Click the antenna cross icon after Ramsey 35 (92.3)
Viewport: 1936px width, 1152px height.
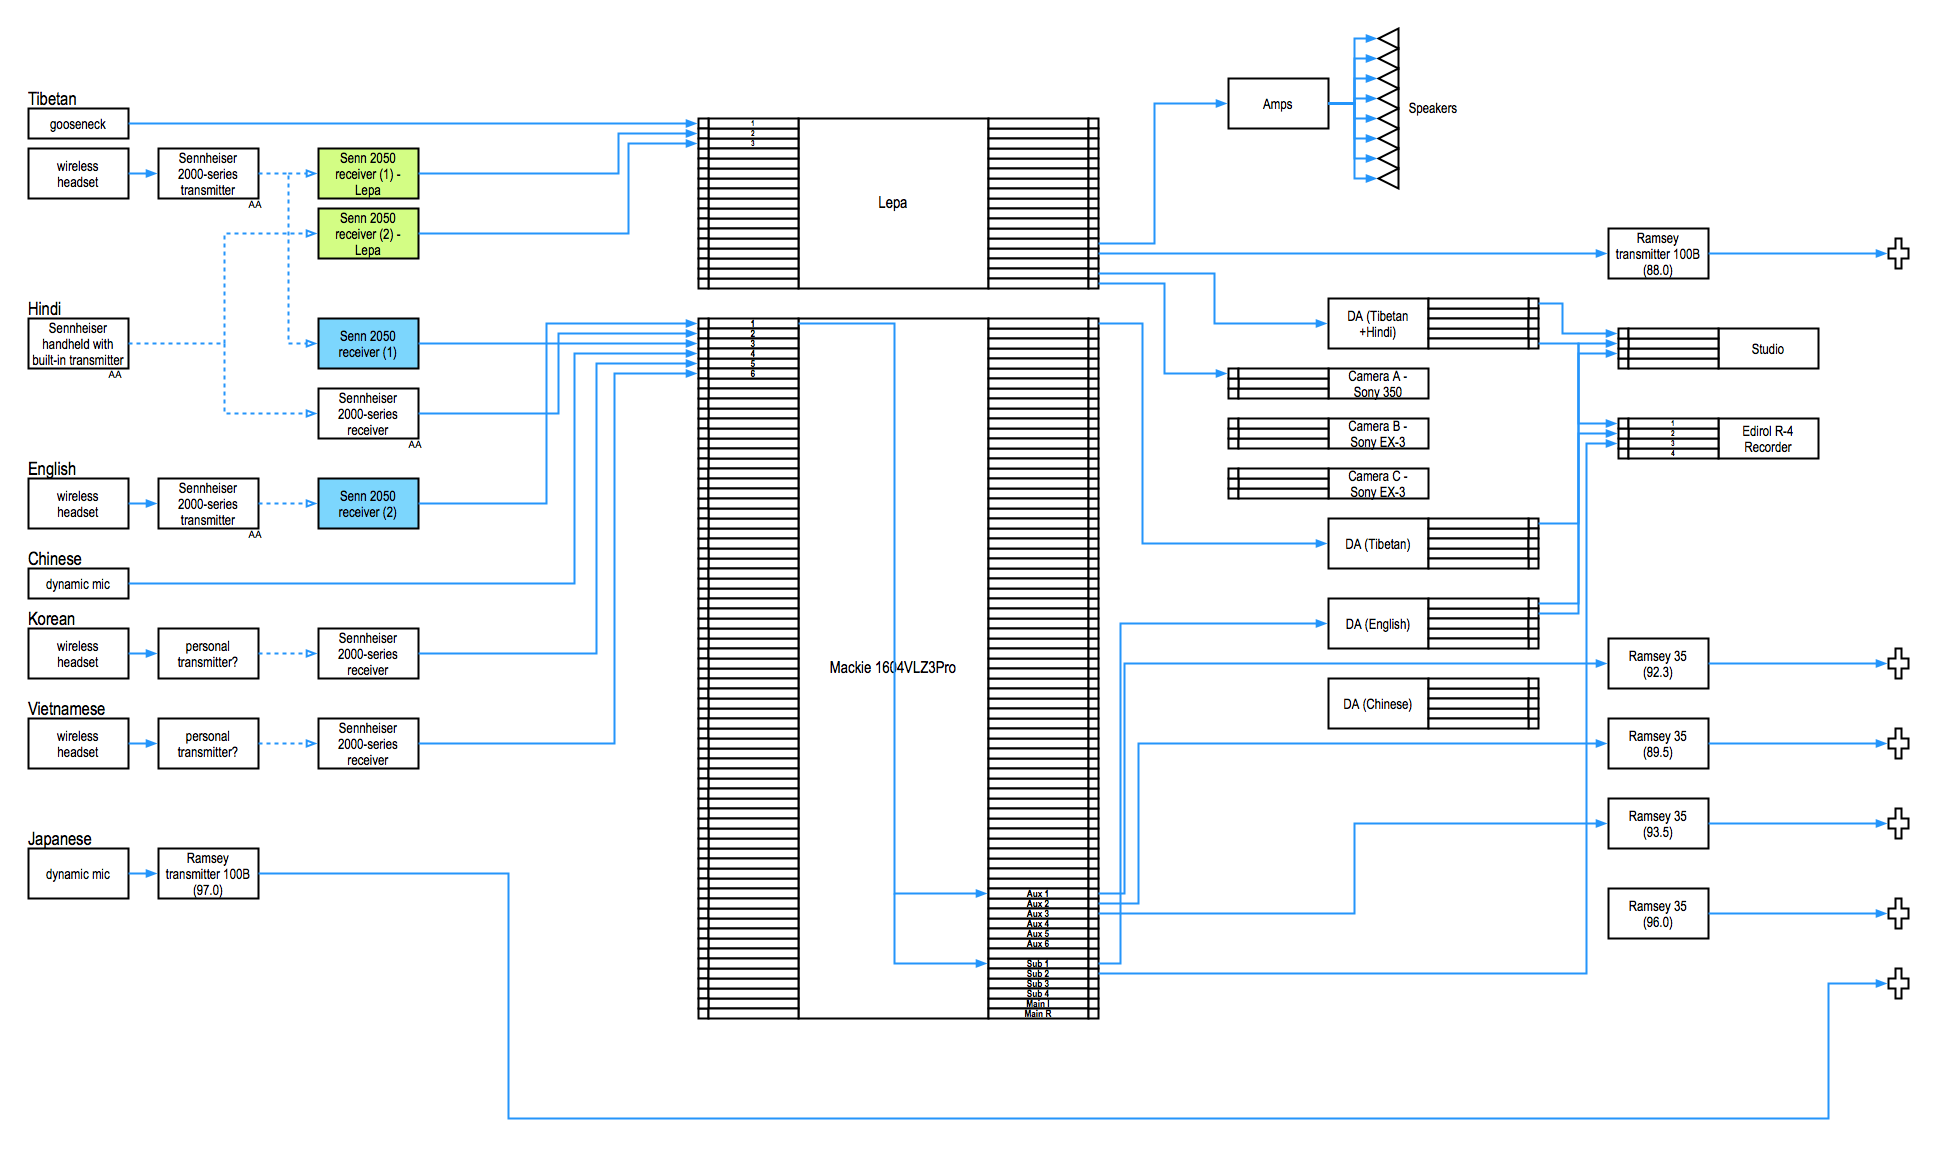(1898, 663)
